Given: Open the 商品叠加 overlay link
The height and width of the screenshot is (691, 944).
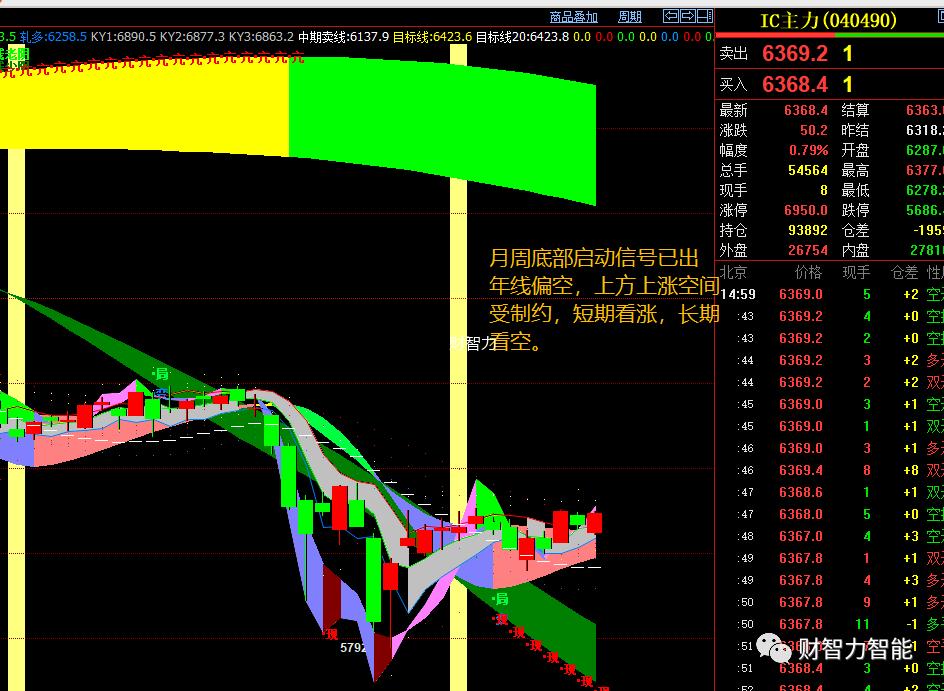Looking at the screenshot, I should (x=574, y=17).
